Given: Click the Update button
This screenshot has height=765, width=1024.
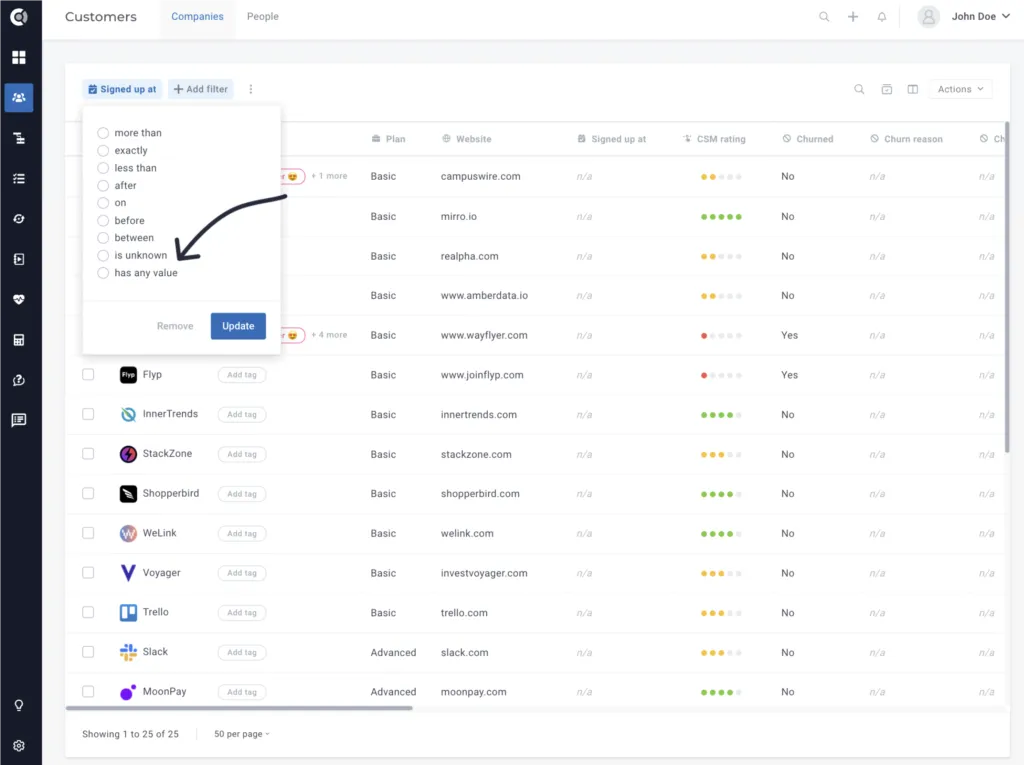Looking at the screenshot, I should 238,326.
